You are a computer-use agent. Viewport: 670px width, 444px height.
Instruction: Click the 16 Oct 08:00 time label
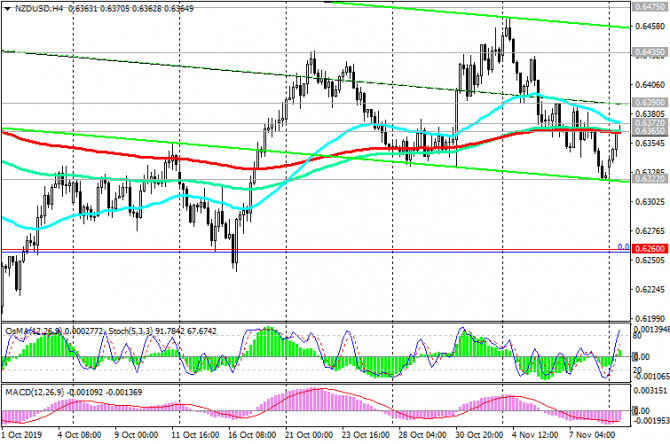point(252,435)
